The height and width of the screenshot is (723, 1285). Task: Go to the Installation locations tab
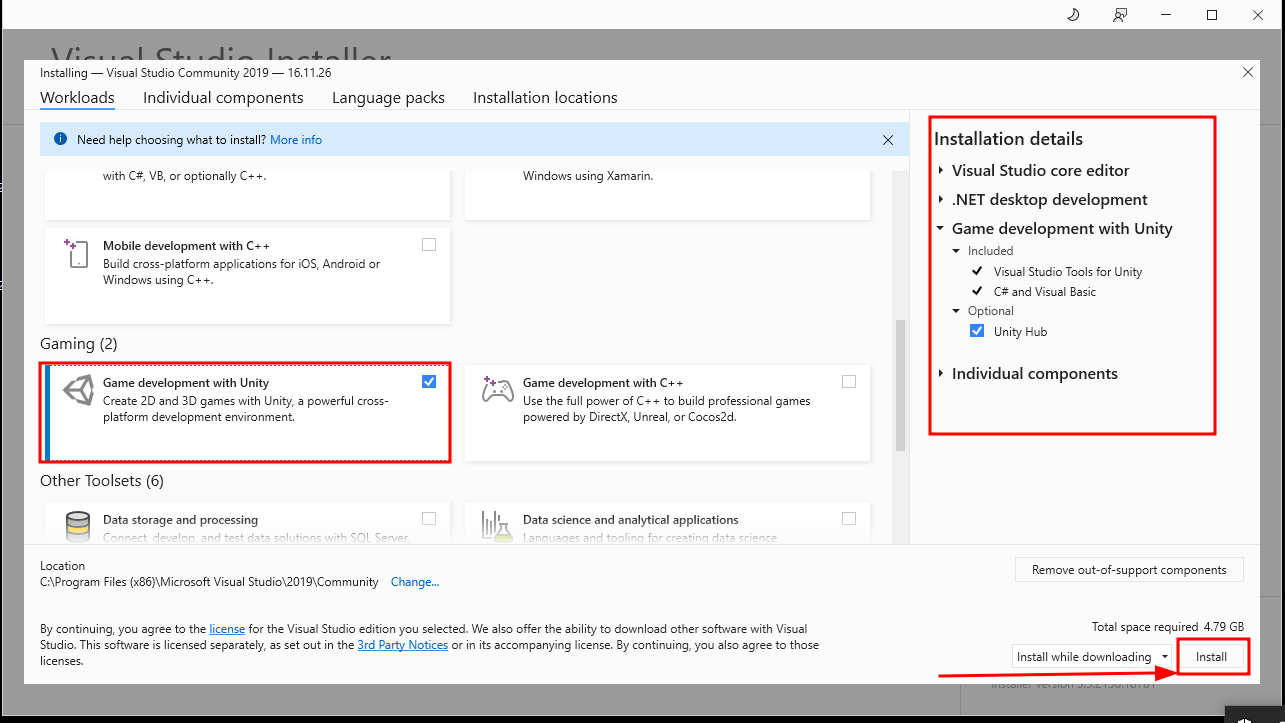click(x=545, y=98)
